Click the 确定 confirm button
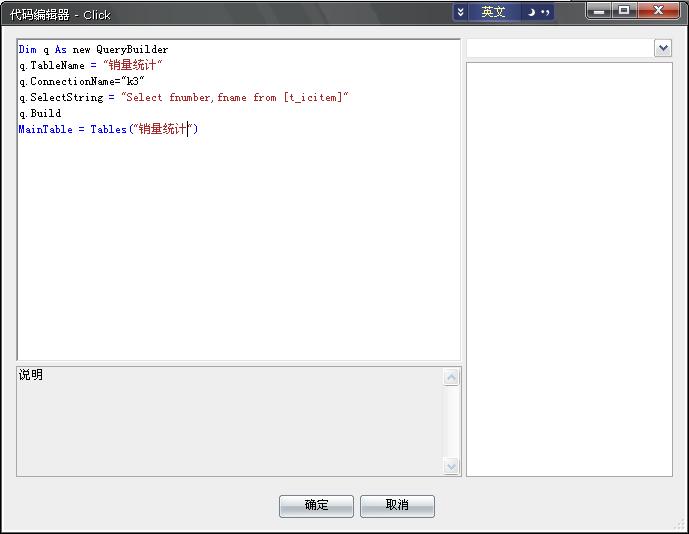 point(316,506)
